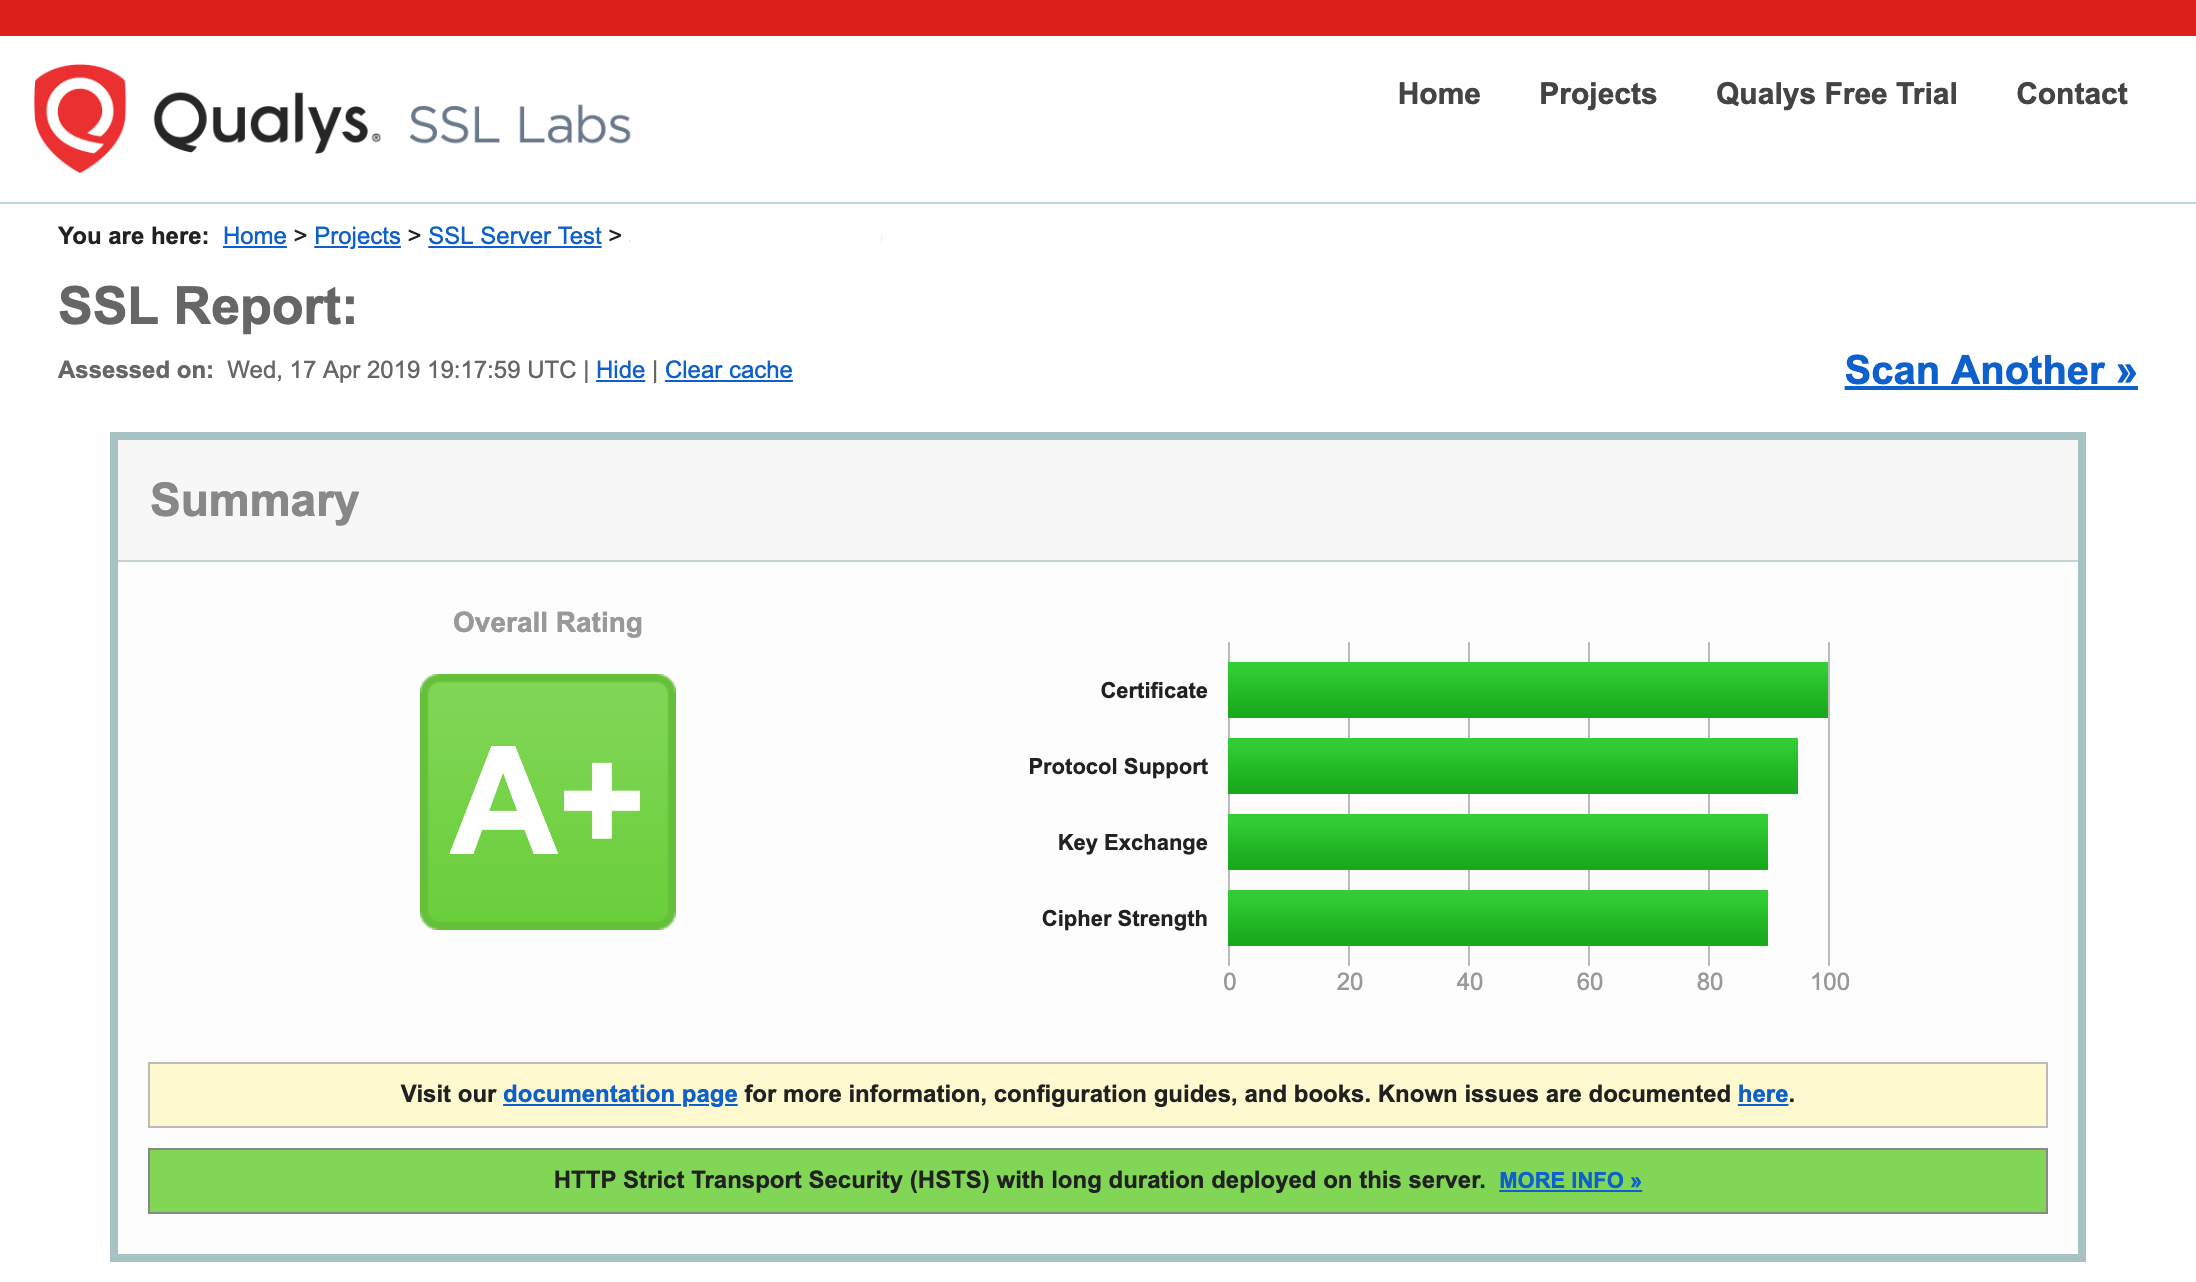The width and height of the screenshot is (2196, 1282).
Task: Navigate to Qualys Free Trial
Action: pos(1836,94)
